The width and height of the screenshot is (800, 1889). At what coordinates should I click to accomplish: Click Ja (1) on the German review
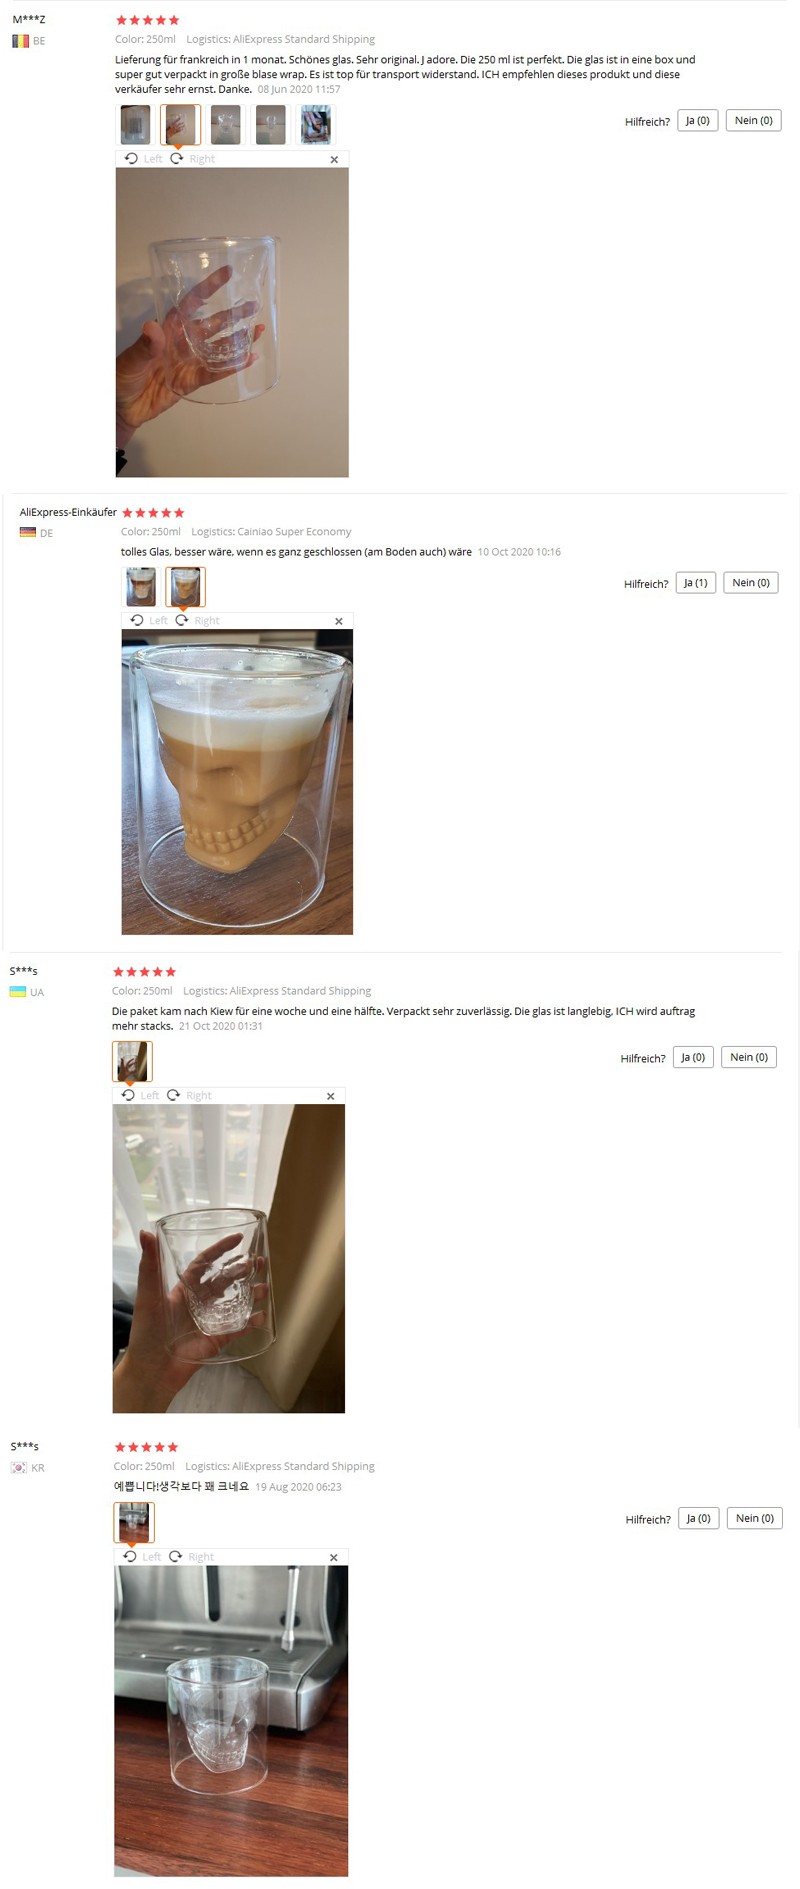pyautogui.click(x=696, y=583)
